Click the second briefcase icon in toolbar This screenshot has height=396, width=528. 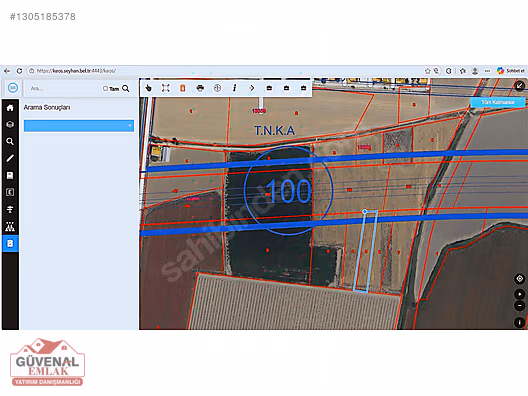286,88
